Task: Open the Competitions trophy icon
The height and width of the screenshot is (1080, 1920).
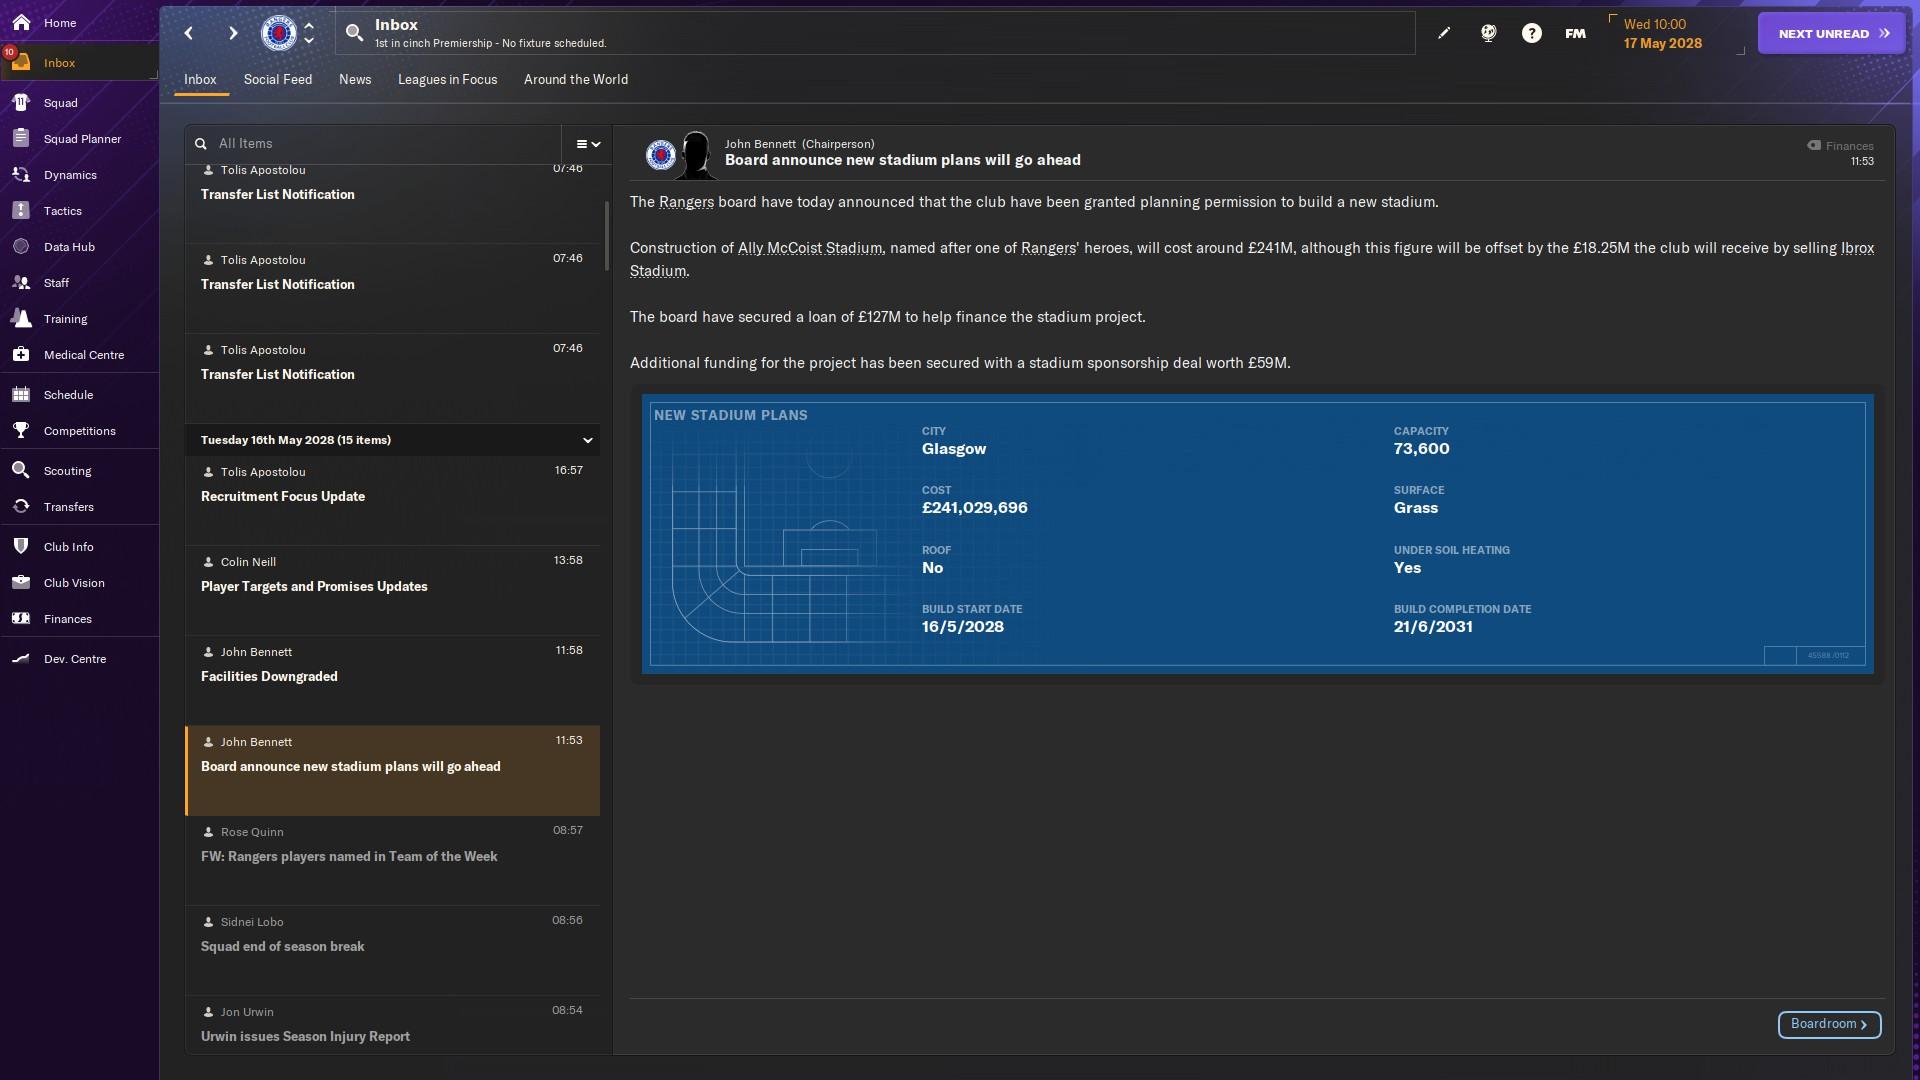Action: [21, 430]
